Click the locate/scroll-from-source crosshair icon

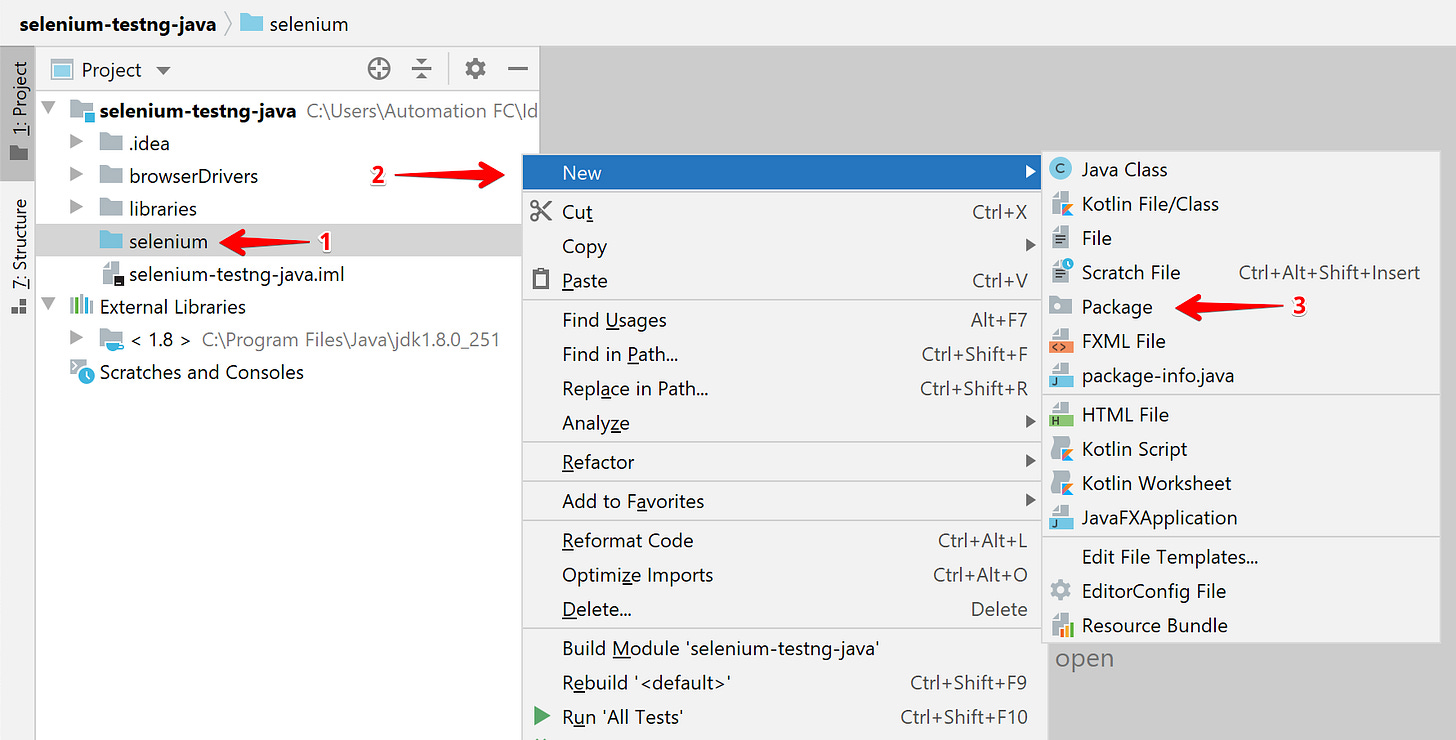(379, 69)
